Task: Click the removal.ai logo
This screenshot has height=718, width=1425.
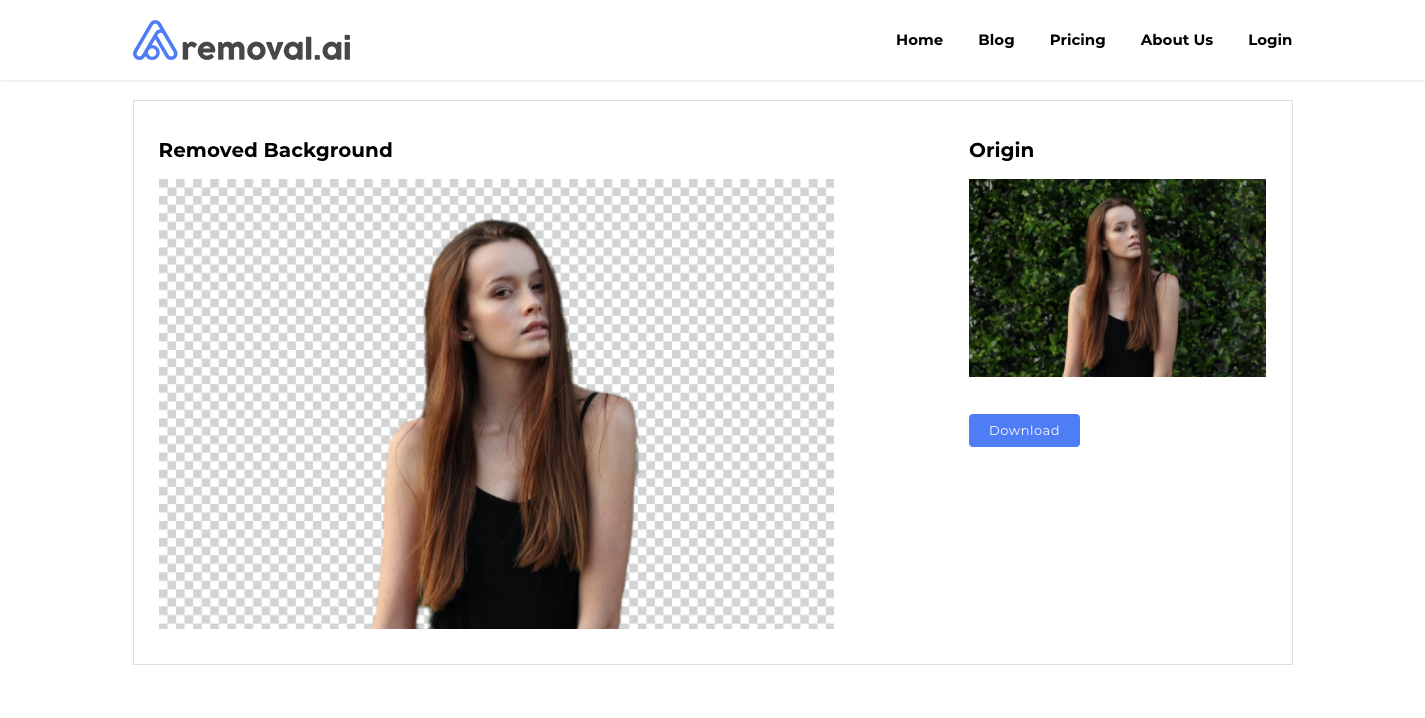Action: tap(242, 41)
